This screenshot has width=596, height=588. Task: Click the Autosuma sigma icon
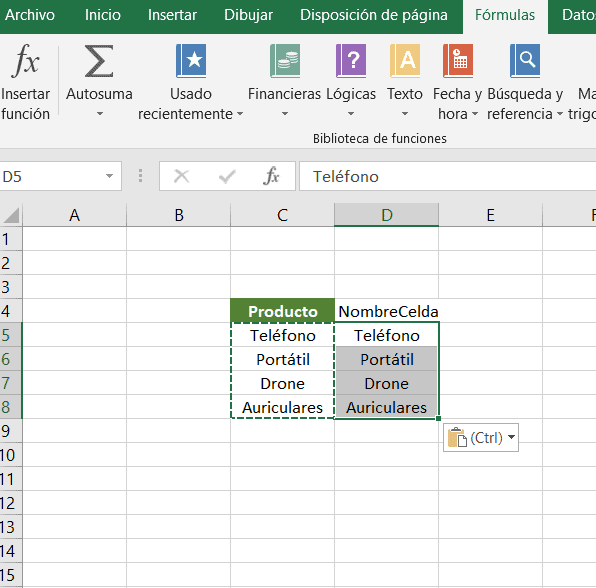99,61
